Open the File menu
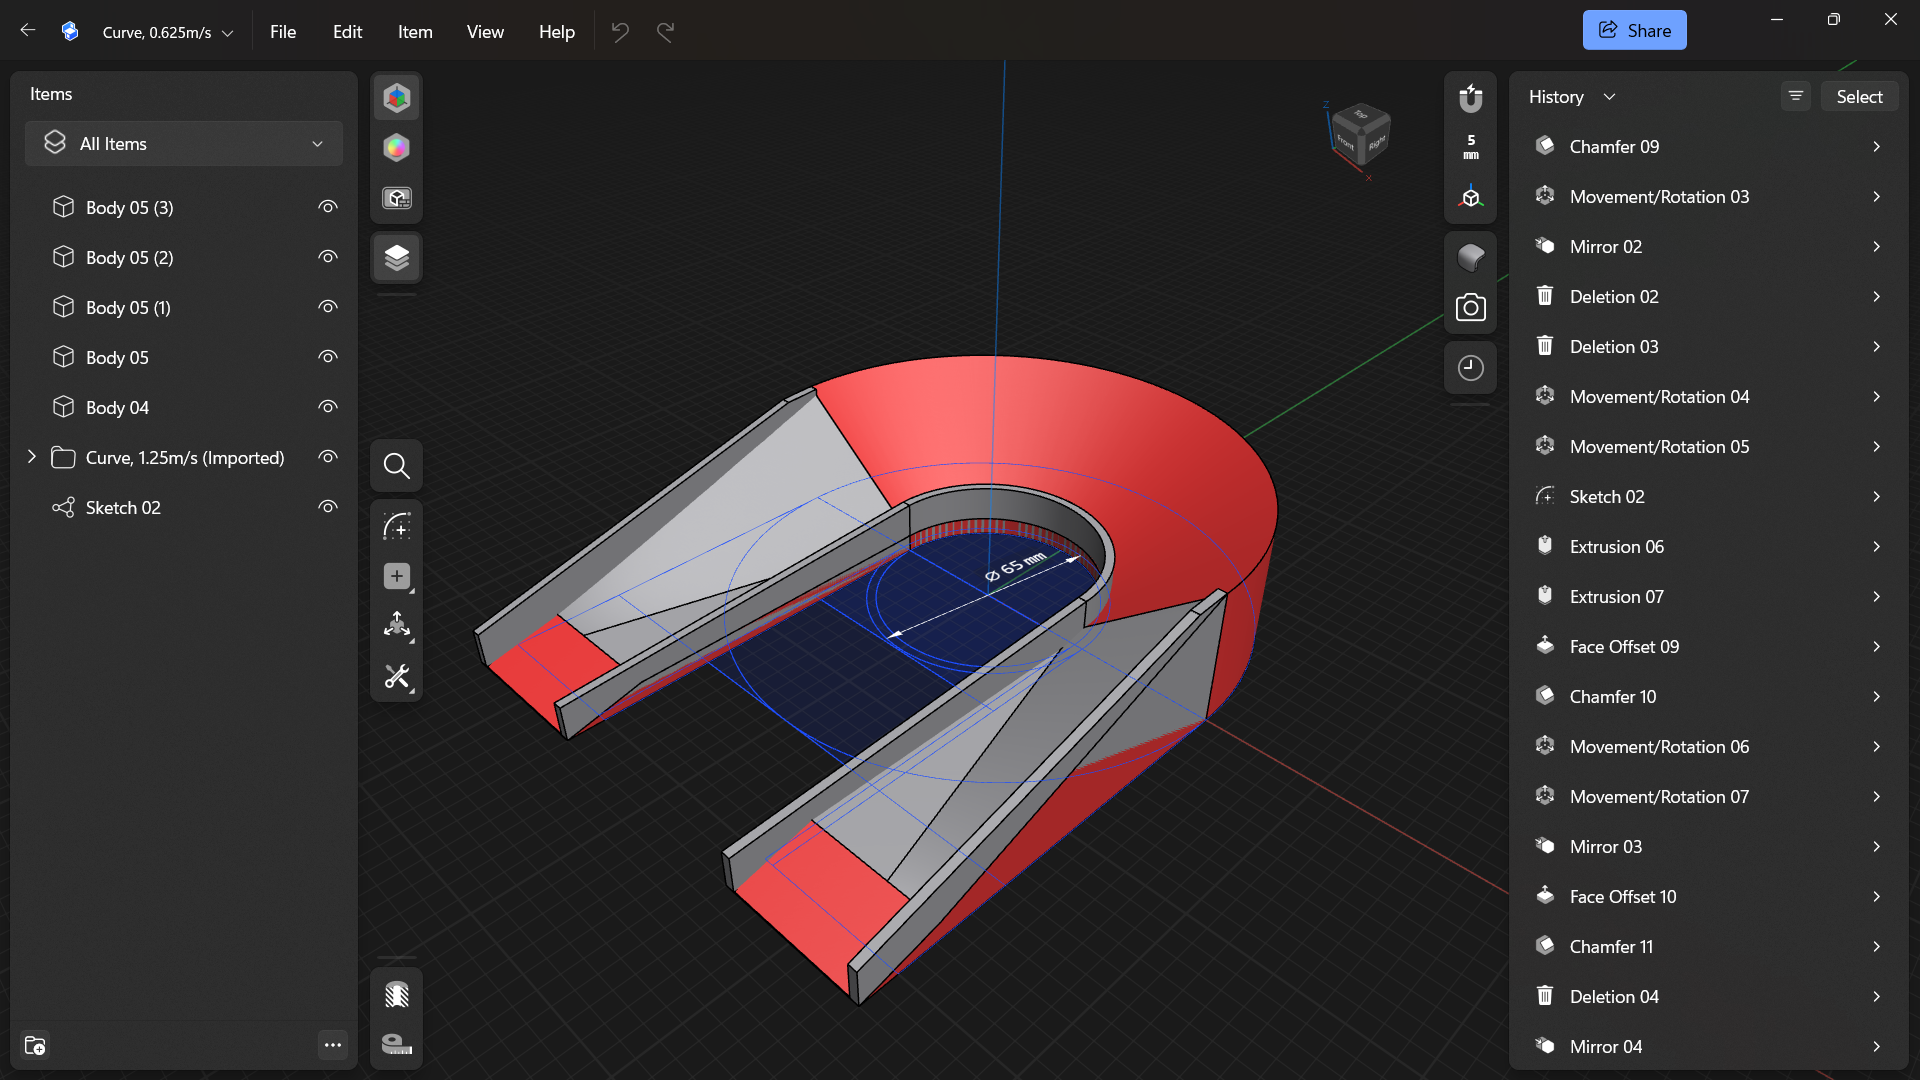The image size is (1920, 1080). (283, 32)
